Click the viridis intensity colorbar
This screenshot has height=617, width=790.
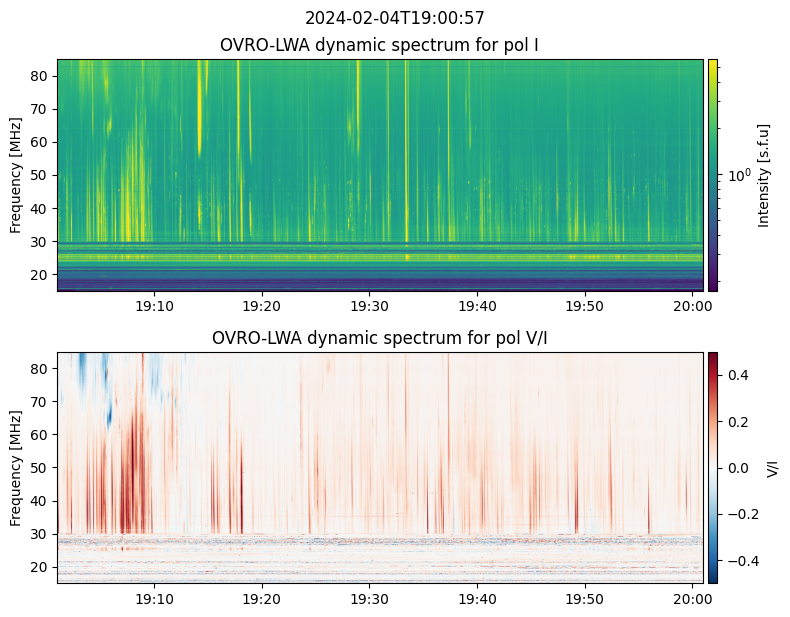(713, 175)
